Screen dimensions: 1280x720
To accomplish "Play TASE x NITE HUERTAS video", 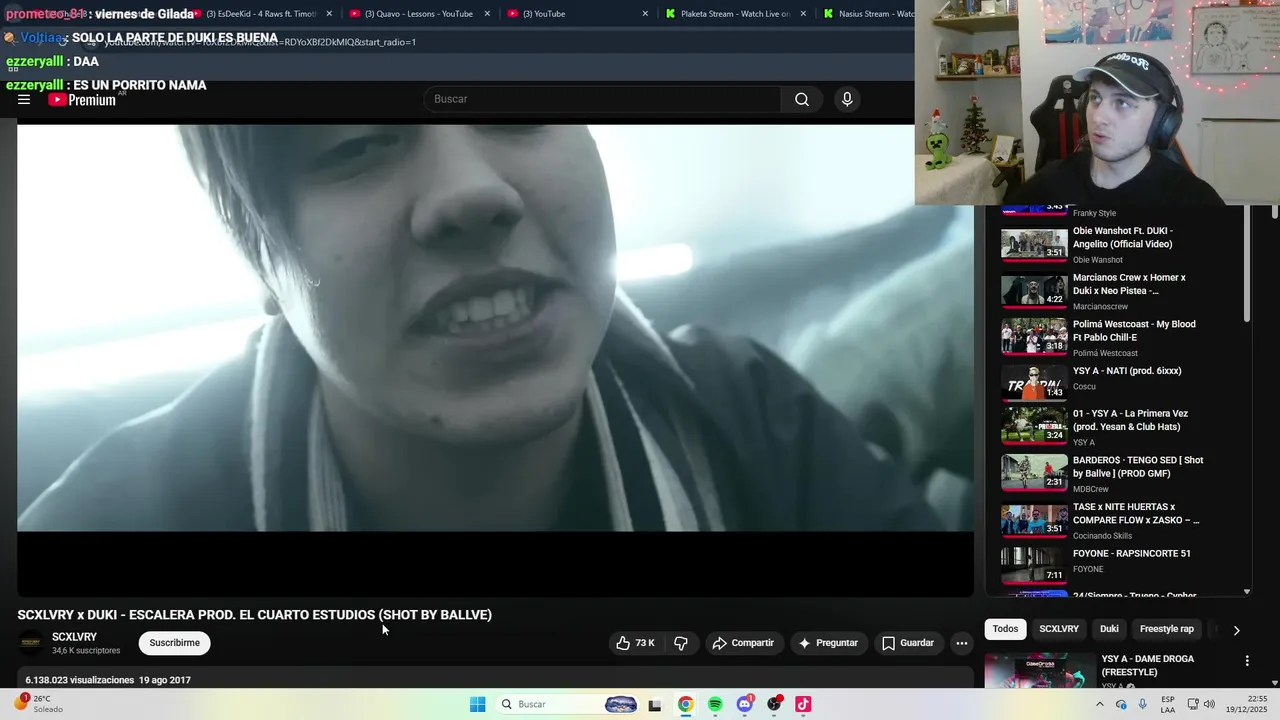I will 1123,519.
